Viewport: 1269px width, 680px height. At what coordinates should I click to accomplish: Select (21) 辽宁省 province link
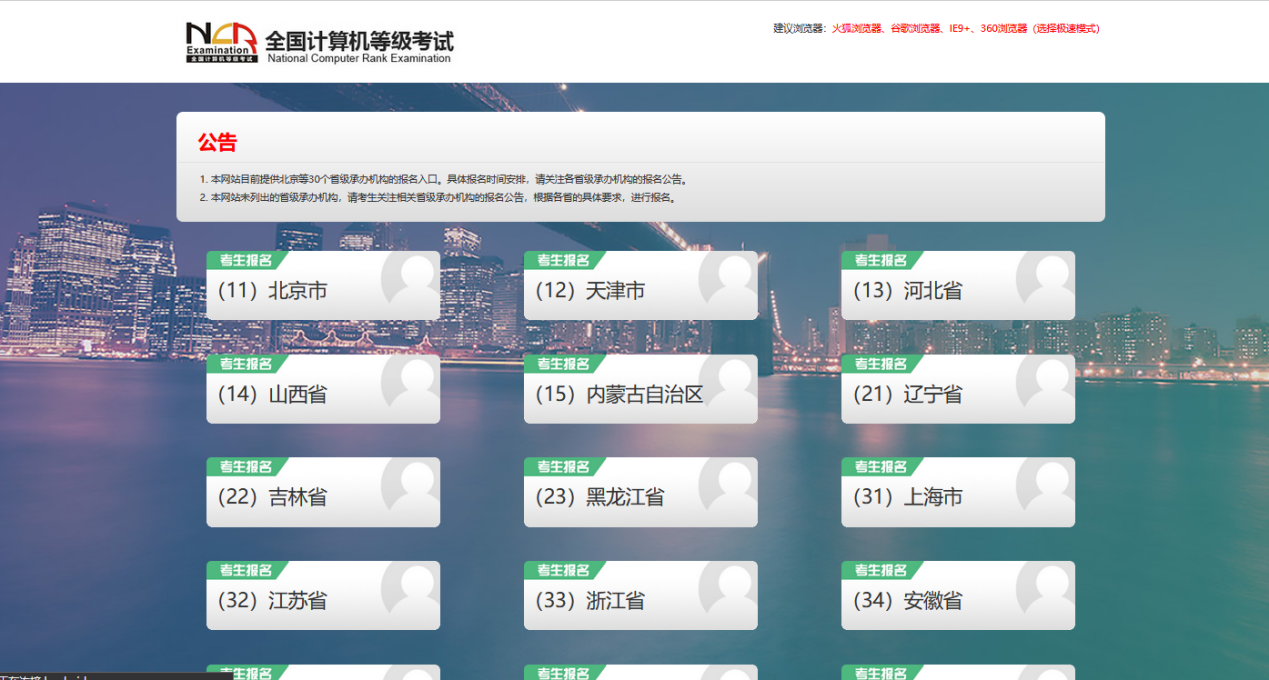(x=907, y=394)
